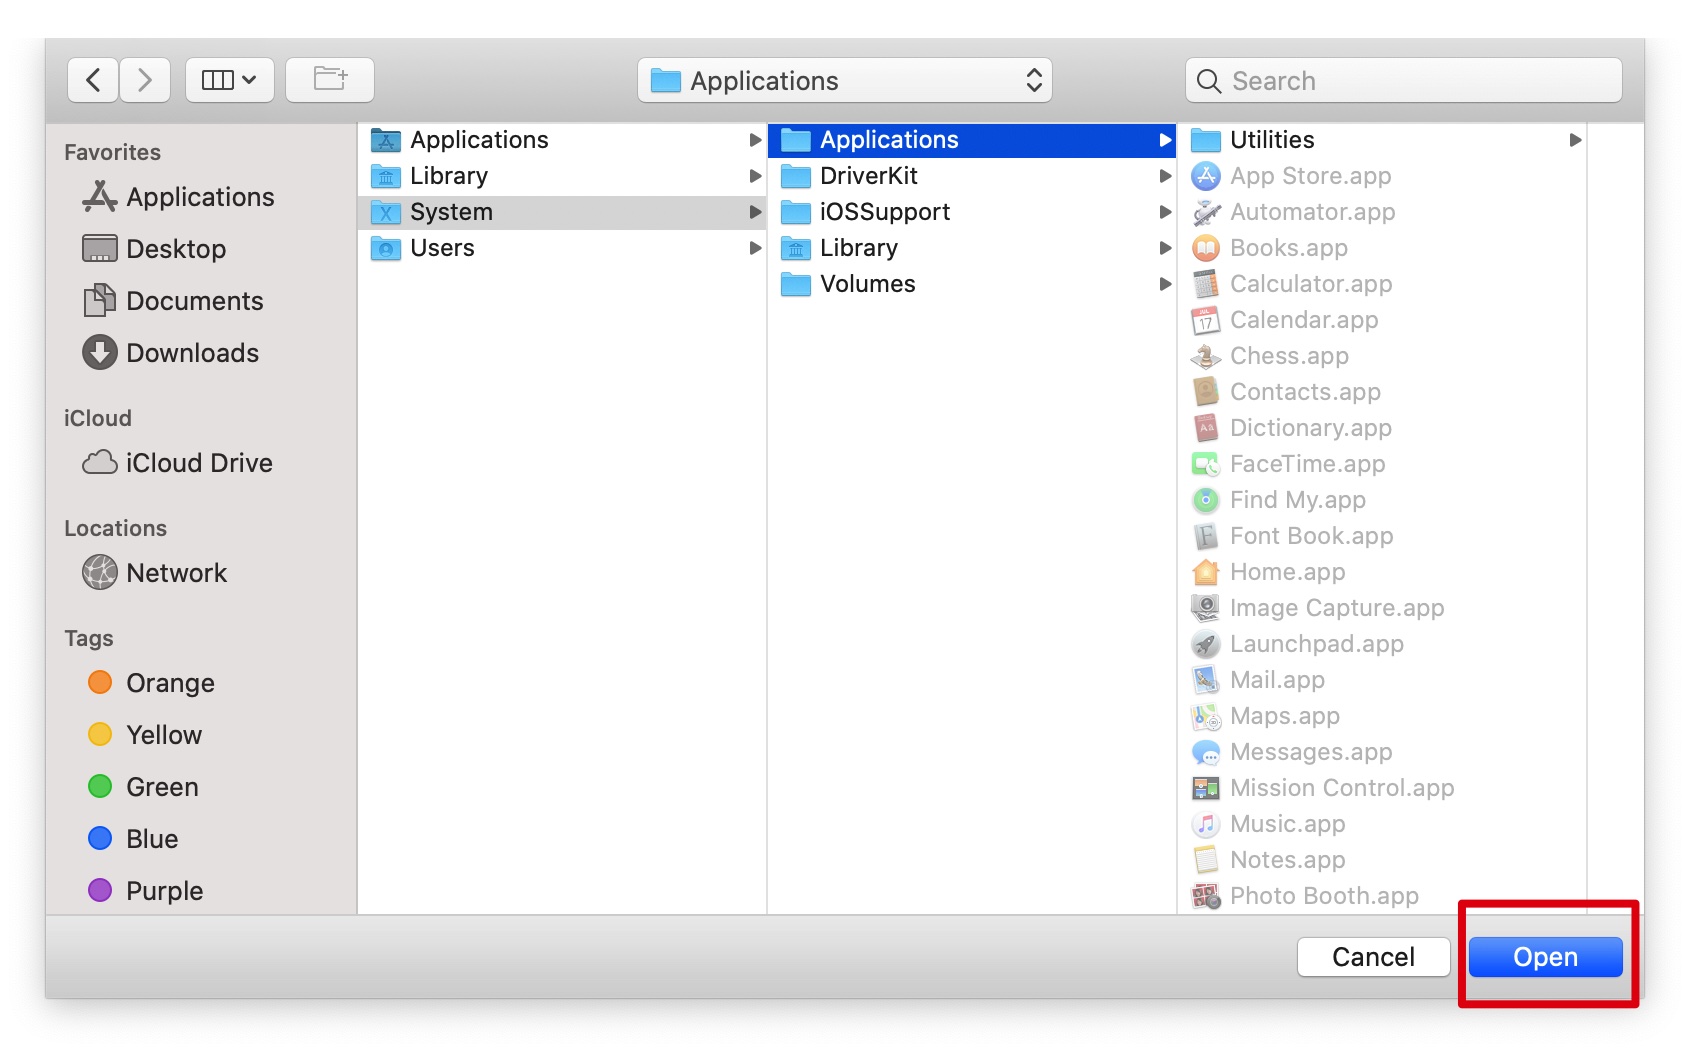The height and width of the screenshot is (1052, 1690).
Task: Click the Chess.app icon
Action: [x=1206, y=356]
